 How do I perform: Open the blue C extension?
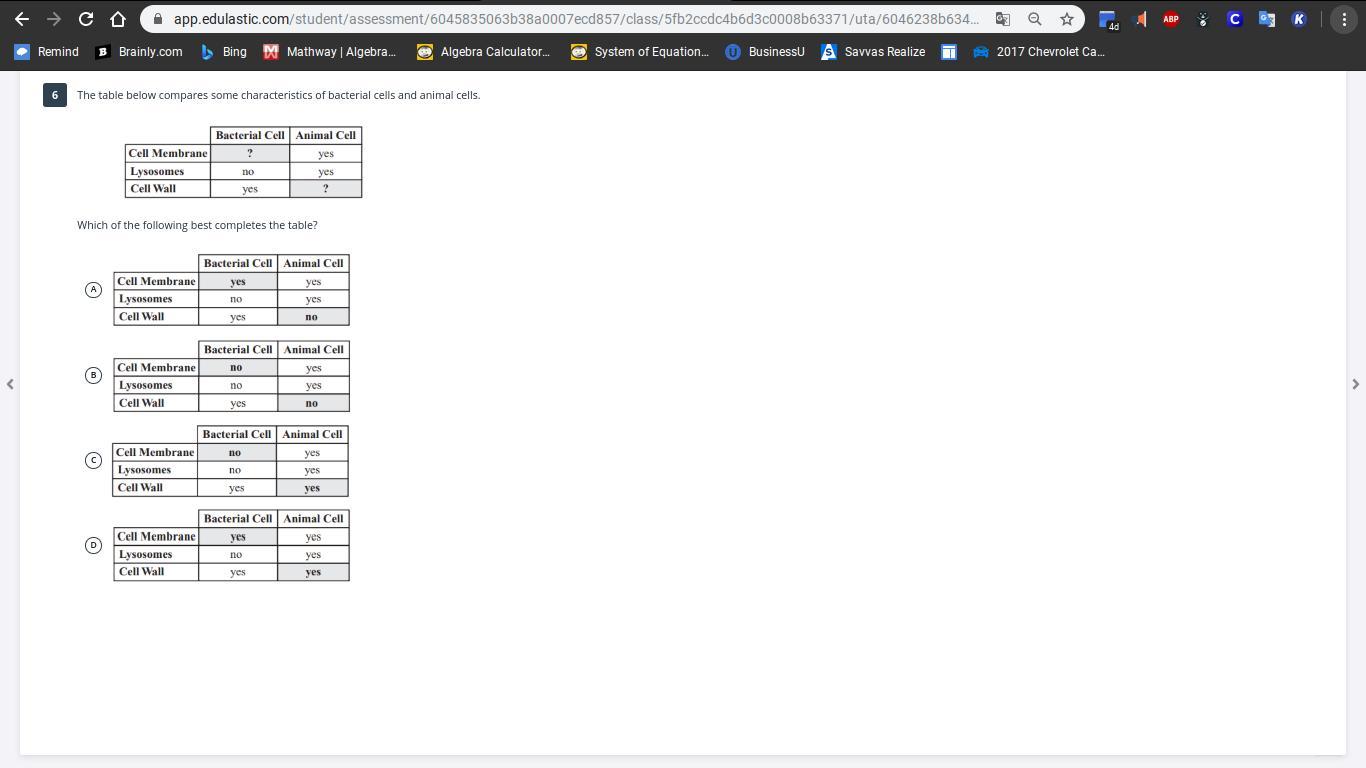[1235, 19]
